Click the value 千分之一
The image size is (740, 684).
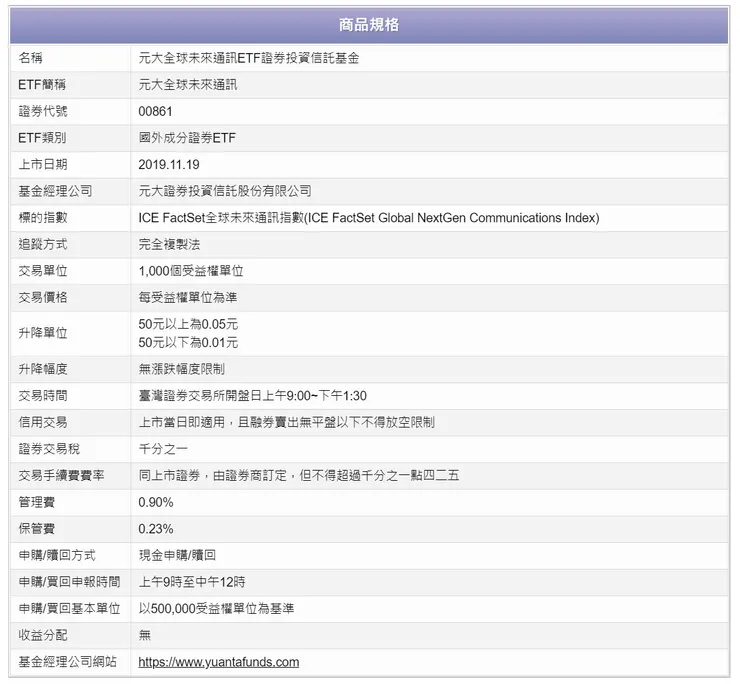(x=163, y=448)
